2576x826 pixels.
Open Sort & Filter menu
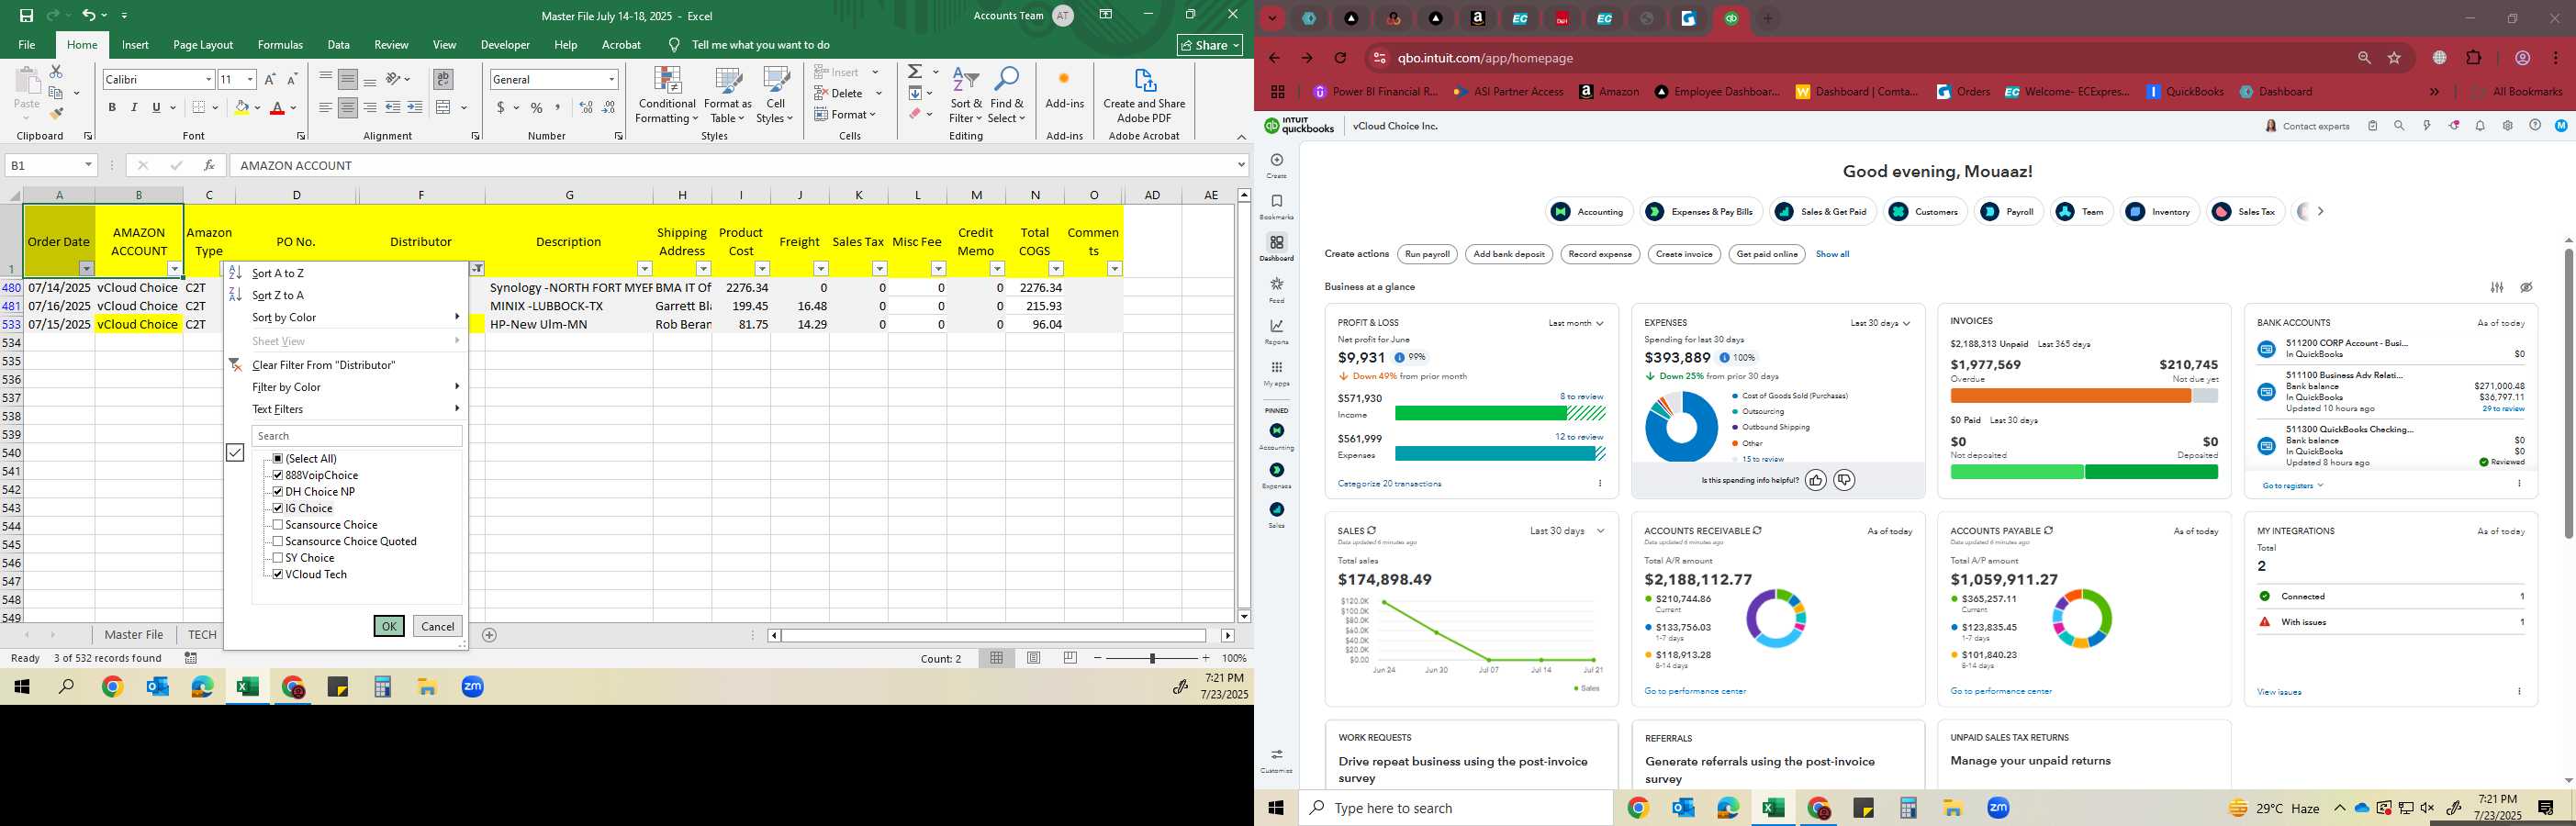(966, 96)
